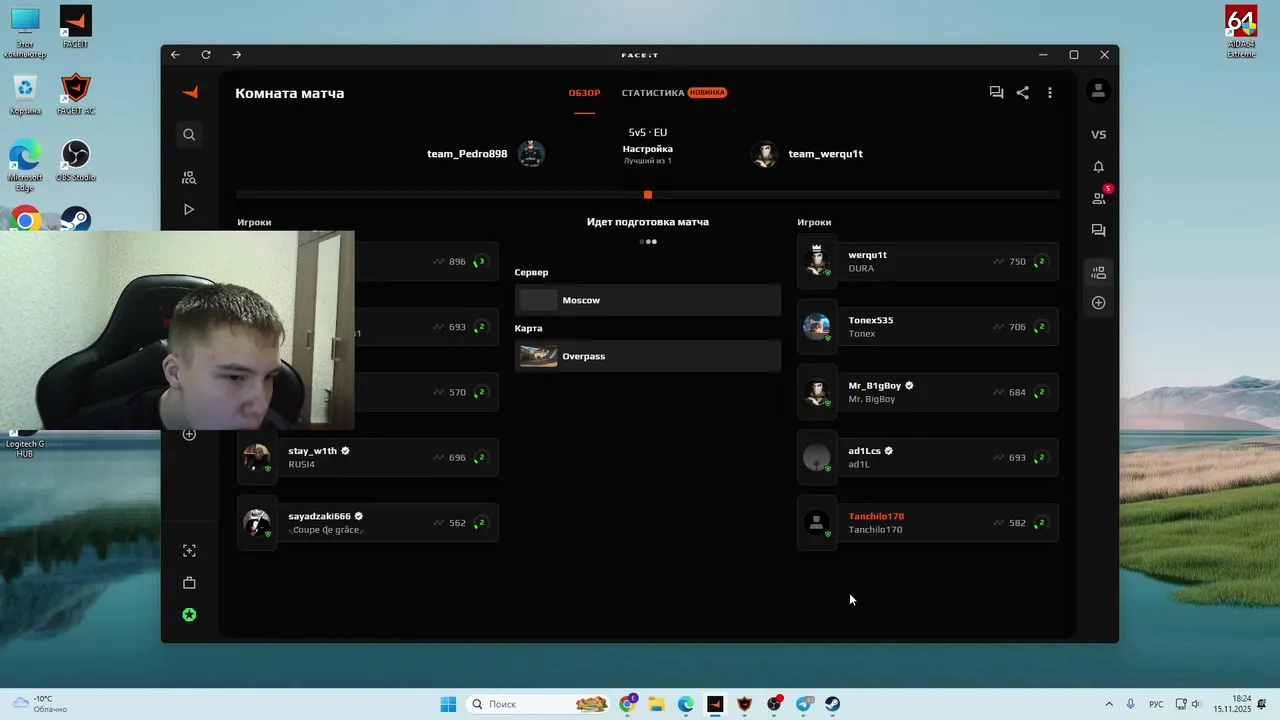Select the Overpass map row
The width and height of the screenshot is (1280, 720).
648,356
